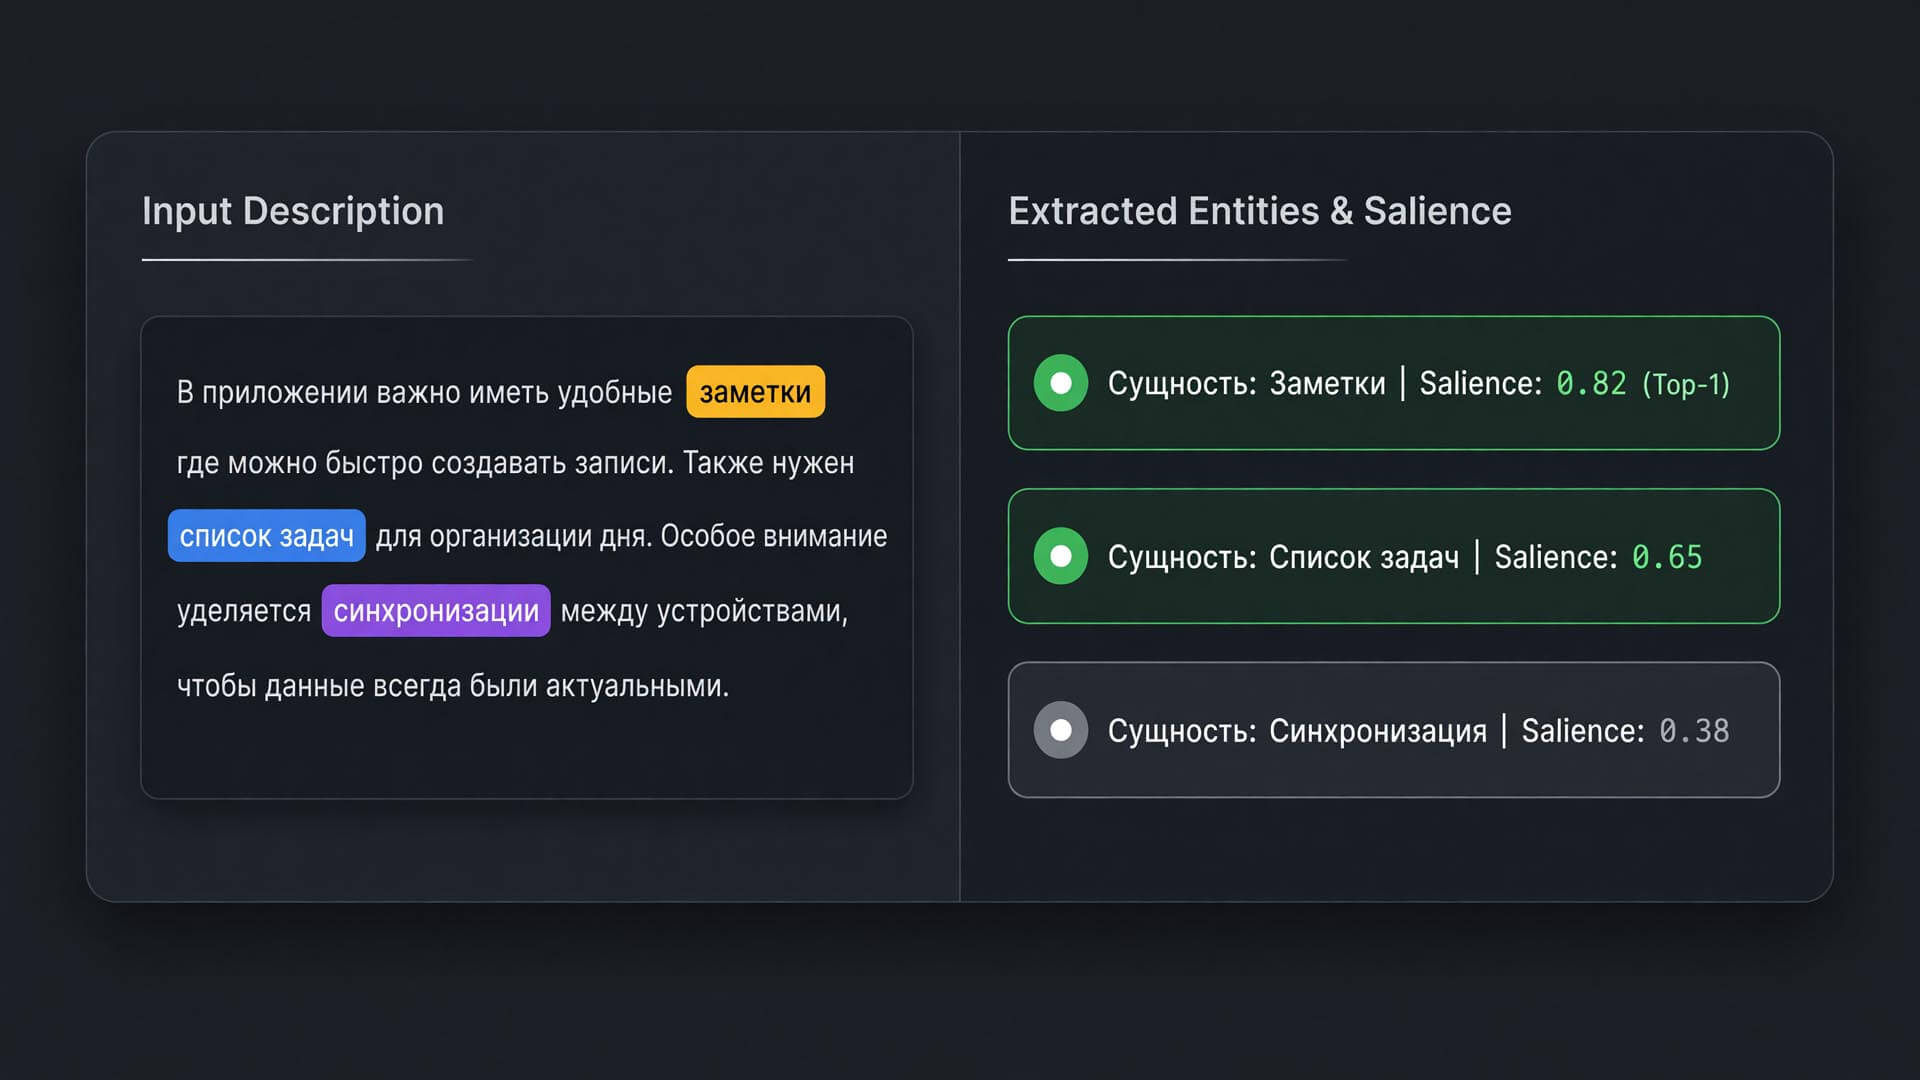The width and height of the screenshot is (1920, 1080).
Task: Click the phrase 'для организации дня. Особое внимание'
Action: 631,536
